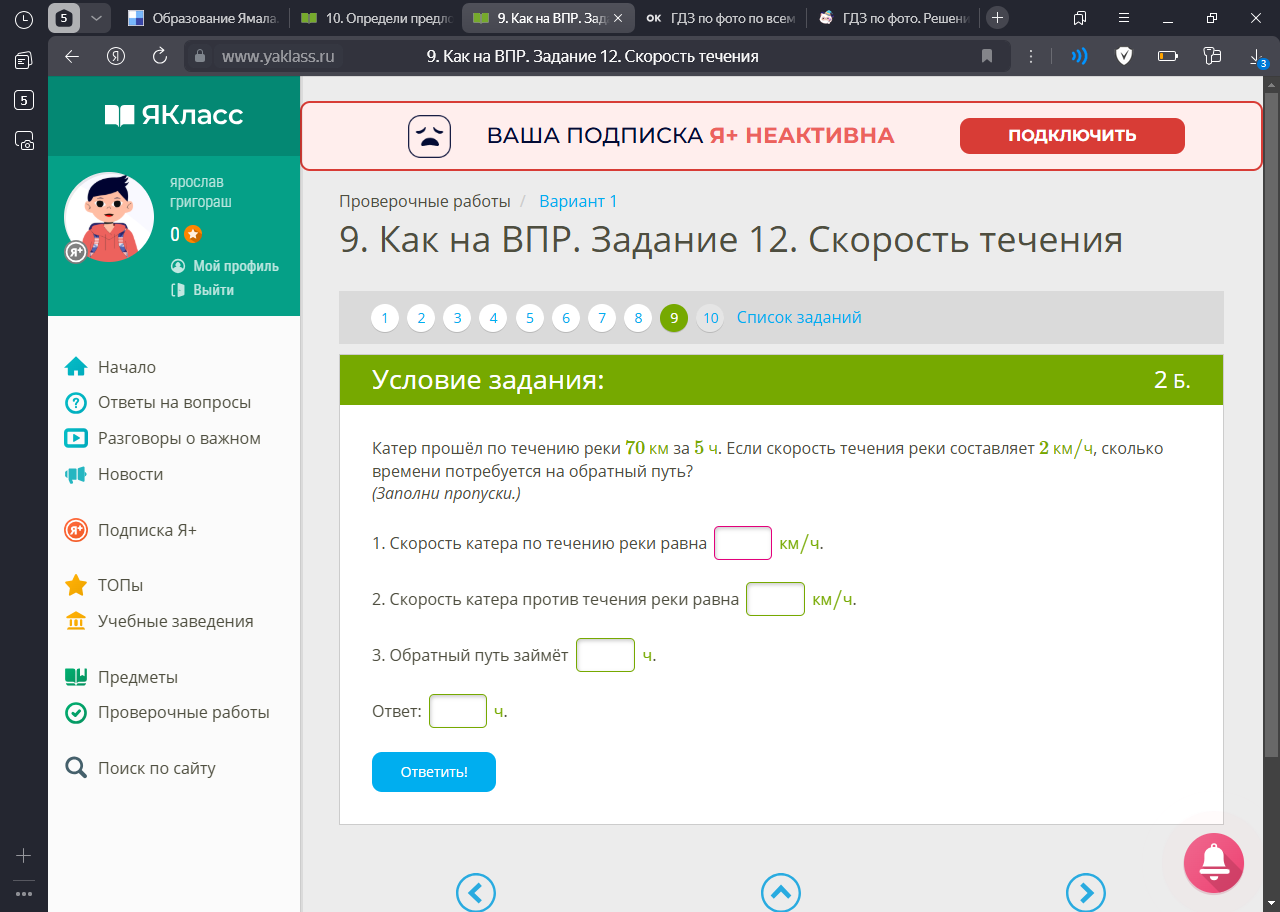Open the ЯКласс logo home link
The width and height of the screenshot is (1280, 912).
[174, 115]
